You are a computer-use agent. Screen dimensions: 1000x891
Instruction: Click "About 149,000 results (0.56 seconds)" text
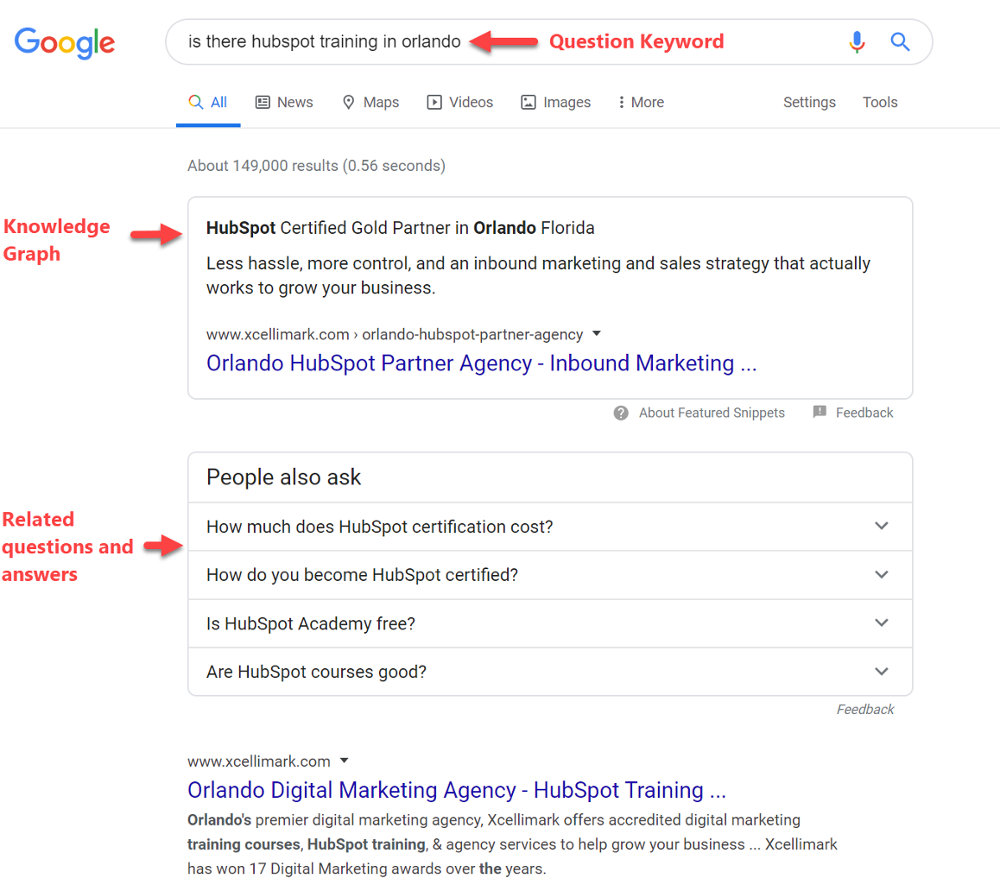click(x=316, y=166)
